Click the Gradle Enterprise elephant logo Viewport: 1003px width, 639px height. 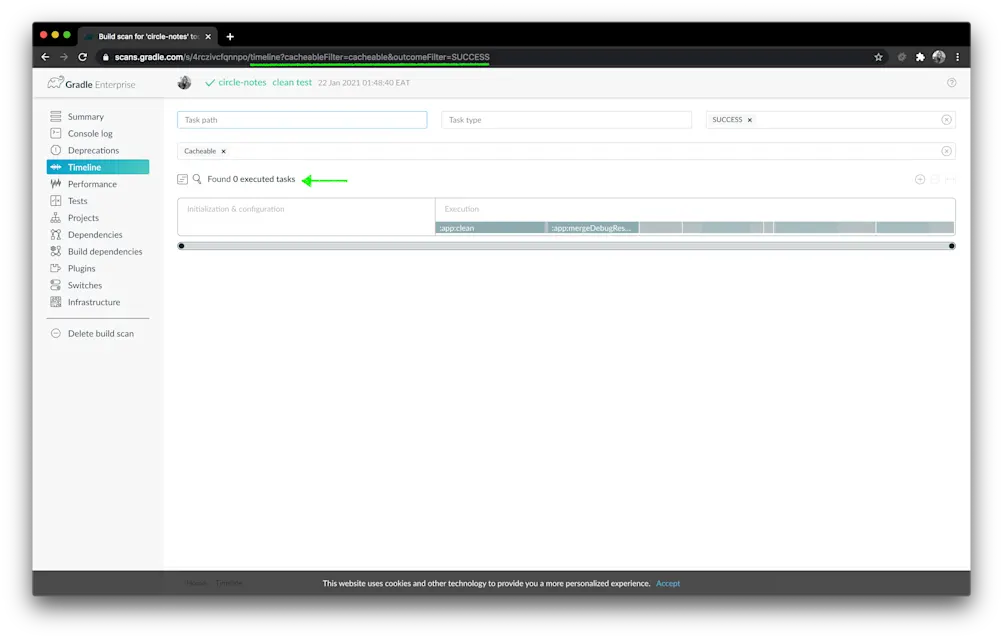pyautogui.click(x=56, y=83)
